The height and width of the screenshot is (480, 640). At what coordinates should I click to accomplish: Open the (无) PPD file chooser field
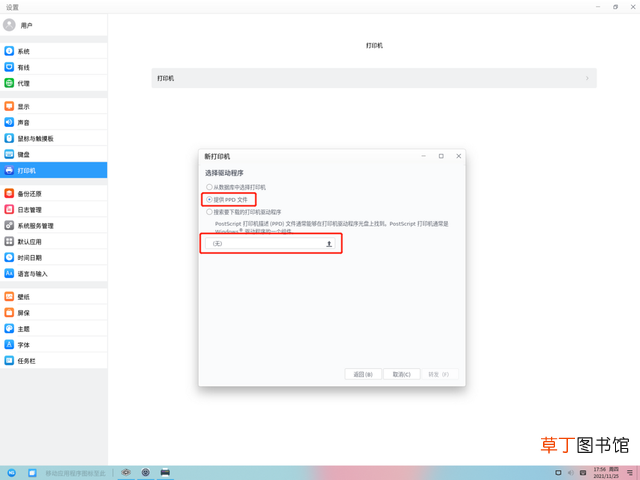(x=270, y=244)
